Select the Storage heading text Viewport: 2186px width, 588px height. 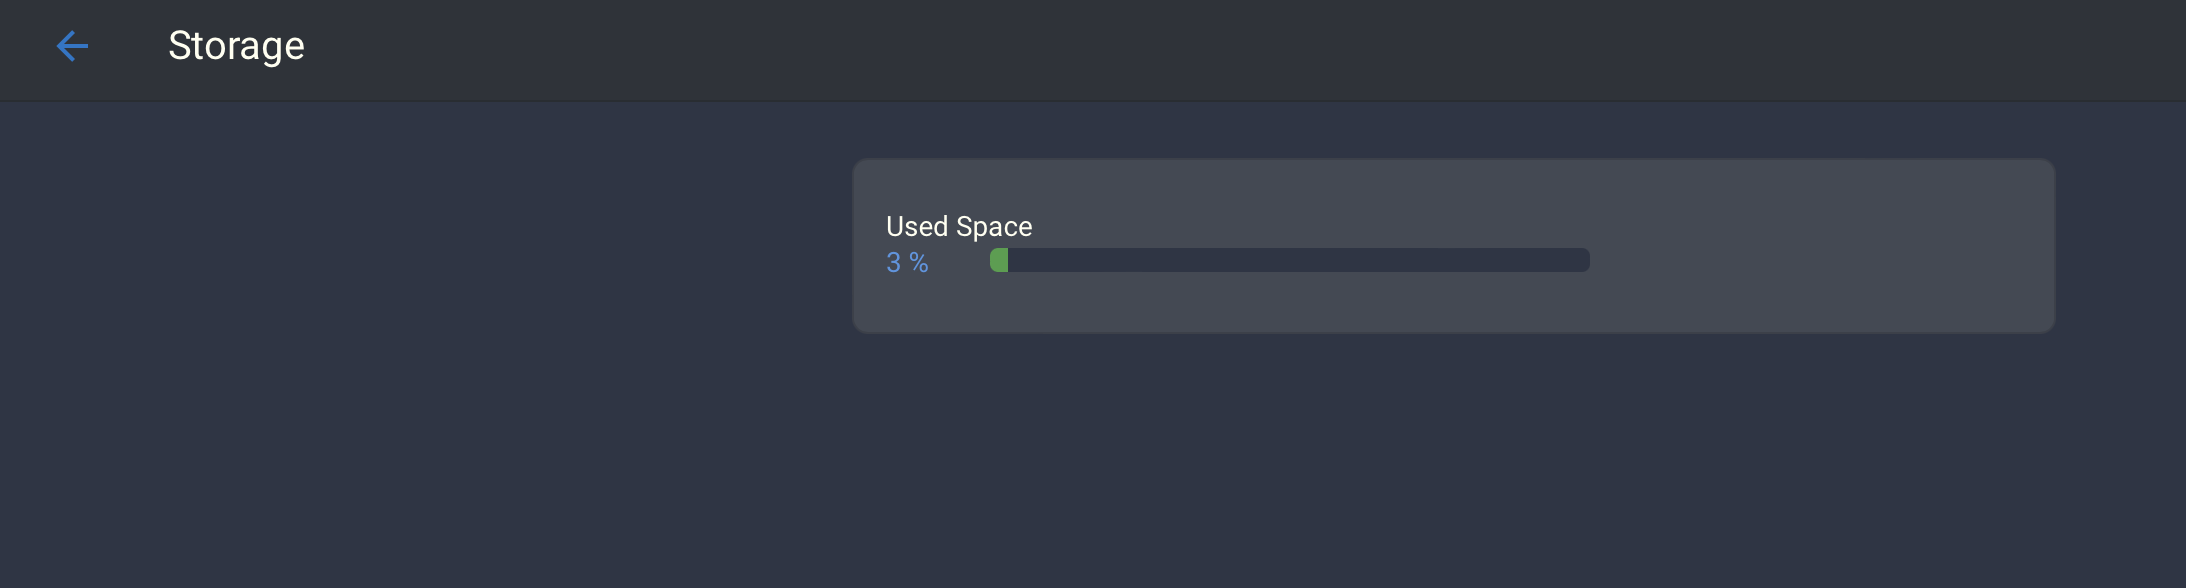click(236, 46)
